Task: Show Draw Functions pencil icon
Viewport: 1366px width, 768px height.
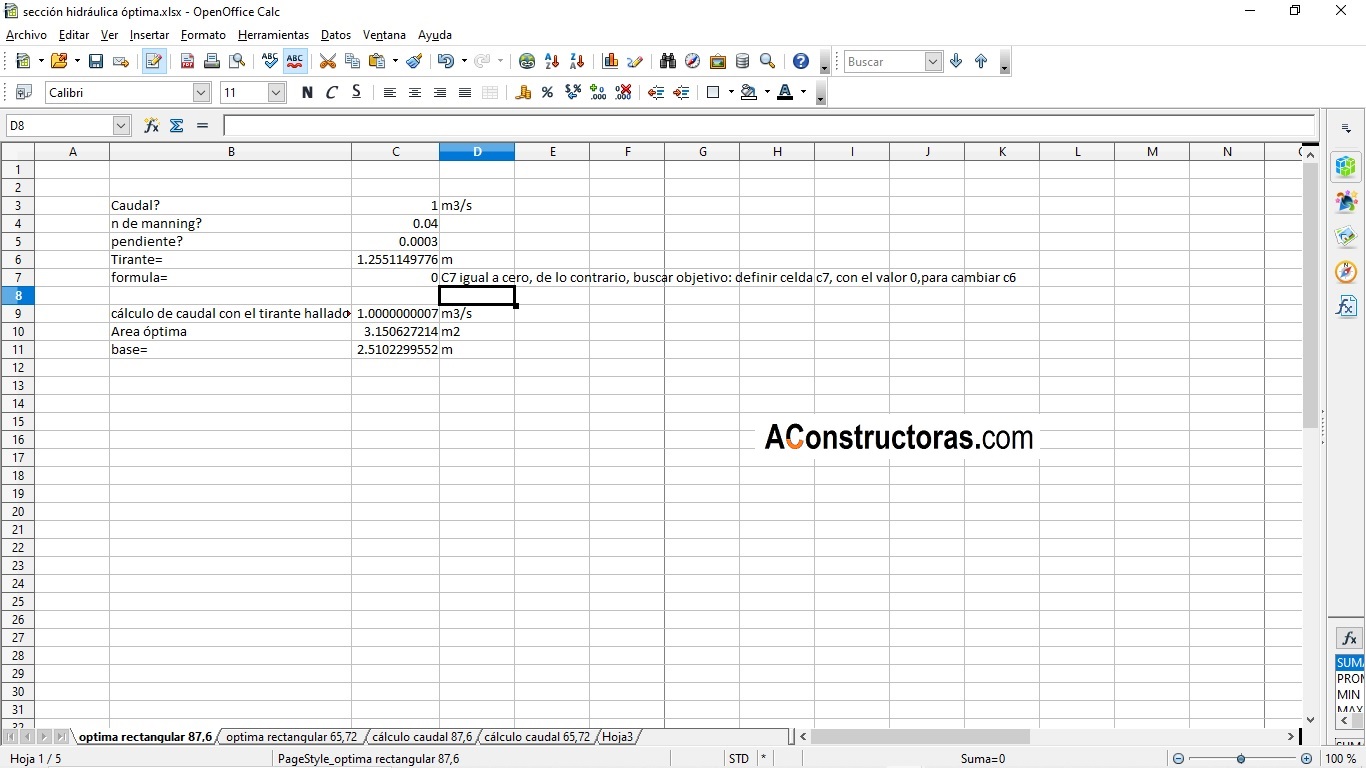Action: pyautogui.click(x=635, y=61)
